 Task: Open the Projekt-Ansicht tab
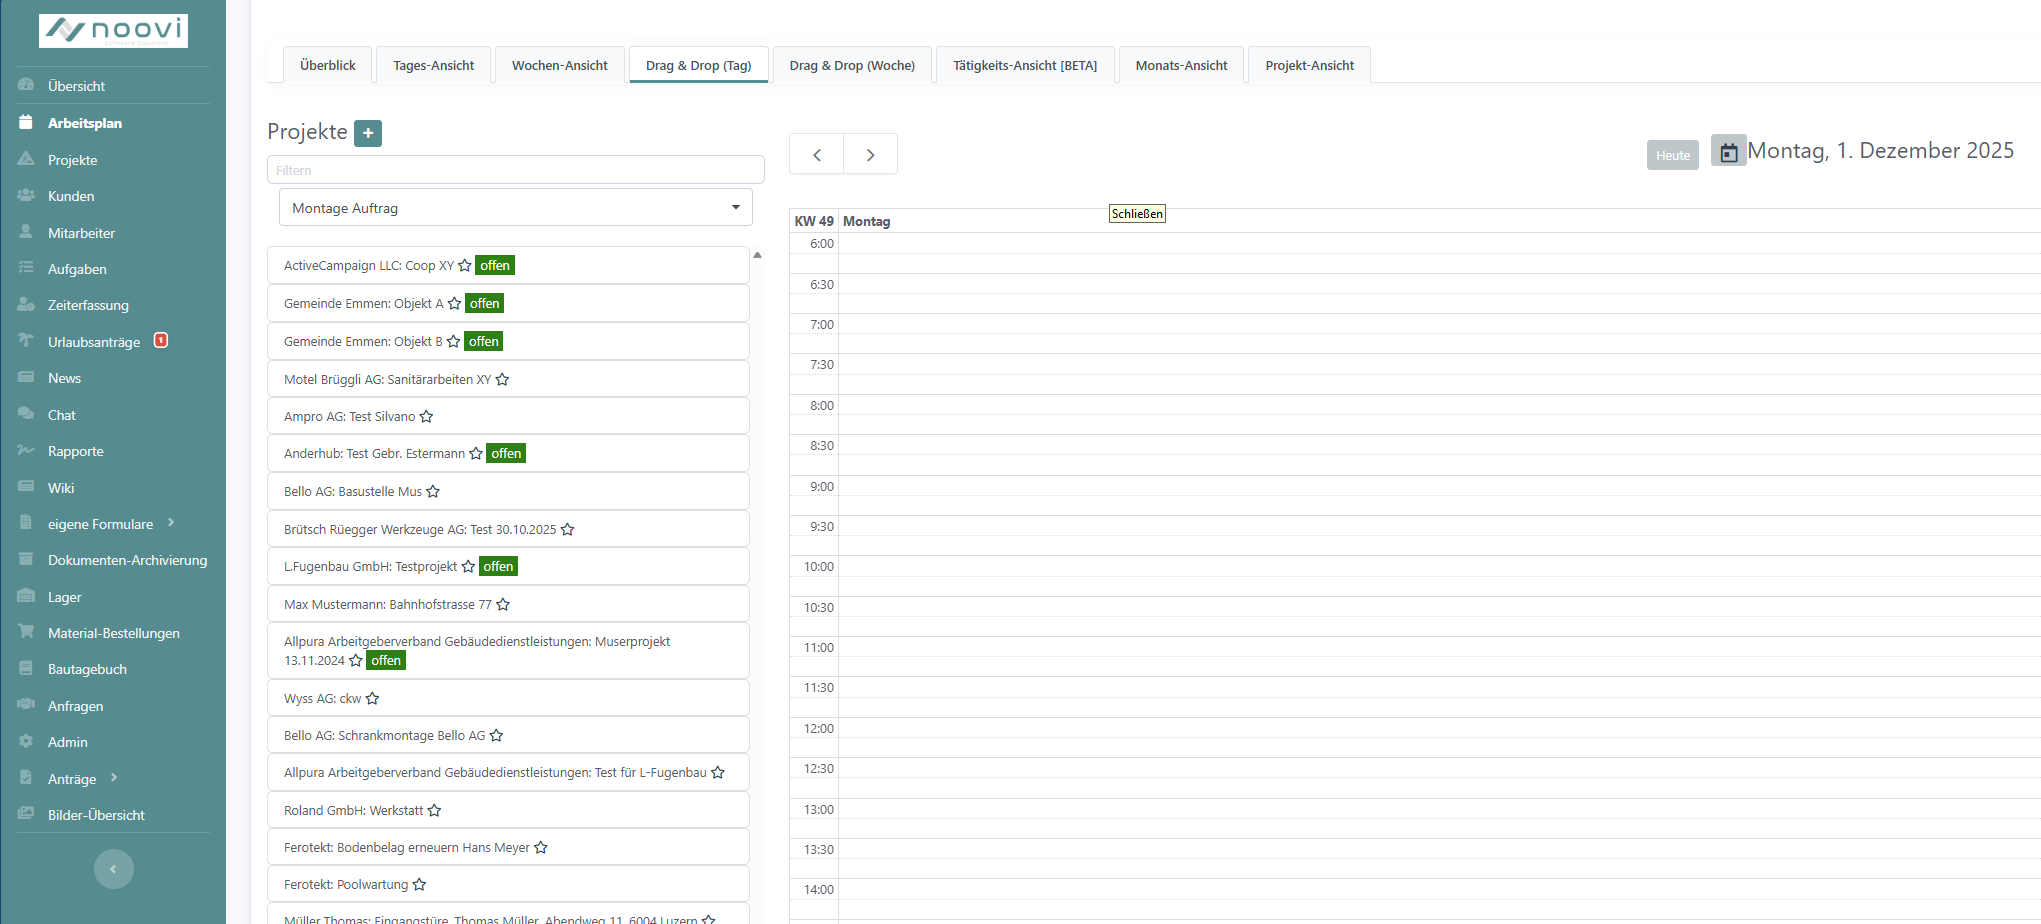(x=1310, y=65)
